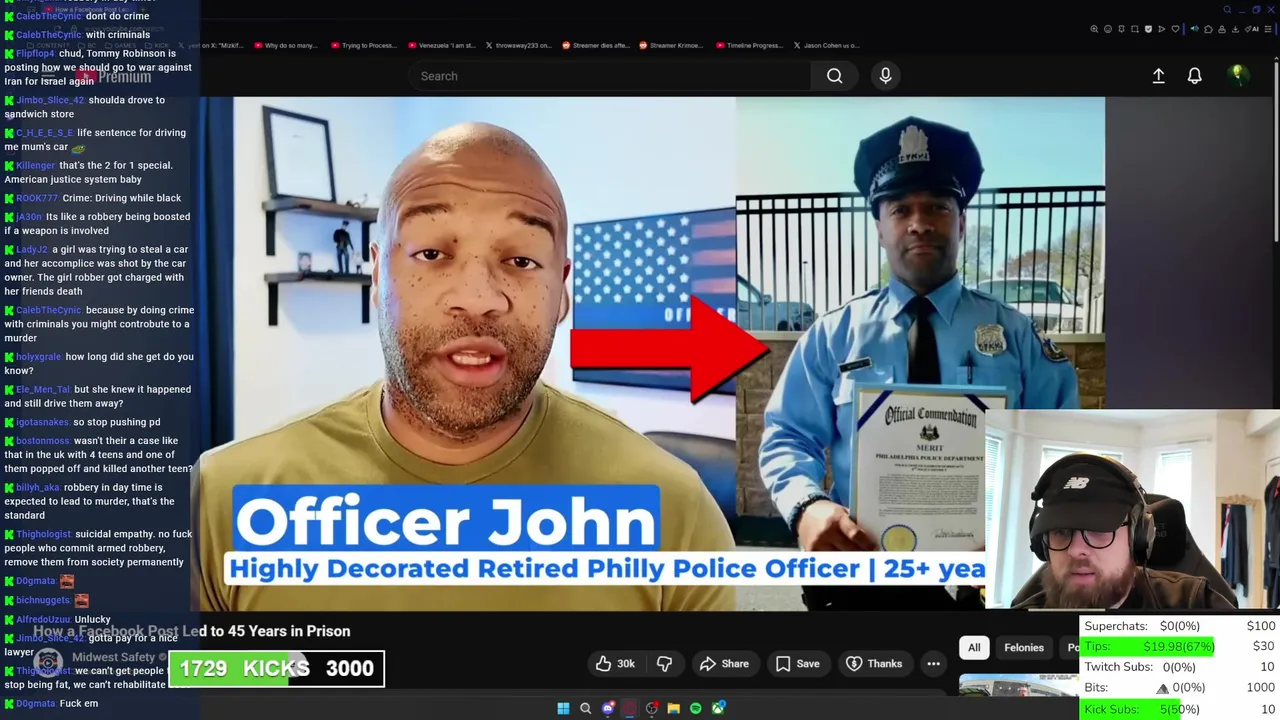The width and height of the screenshot is (1280, 720).
Task: Open more actions three-dot menu
Action: coord(933,664)
